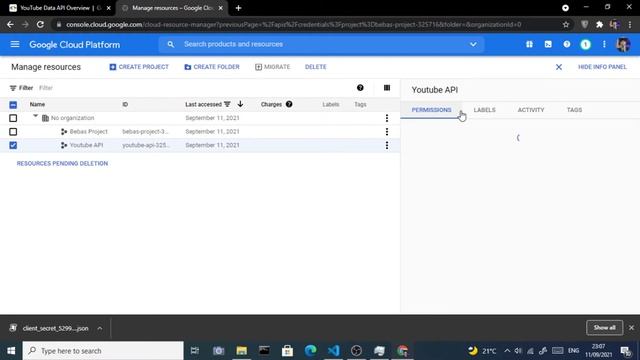Viewport: 640px width, 360px height.
Task: Open actions menu for Bebas Project row
Action: click(387, 132)
